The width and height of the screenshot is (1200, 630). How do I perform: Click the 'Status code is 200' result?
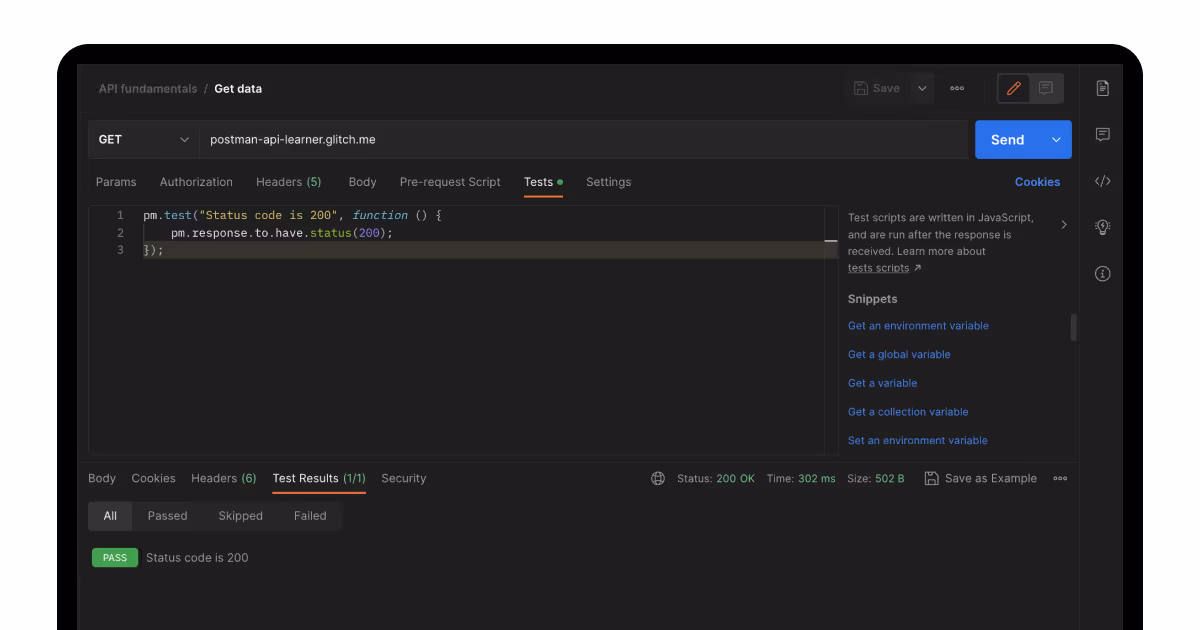pyautogui.click(x=197, y=558)
